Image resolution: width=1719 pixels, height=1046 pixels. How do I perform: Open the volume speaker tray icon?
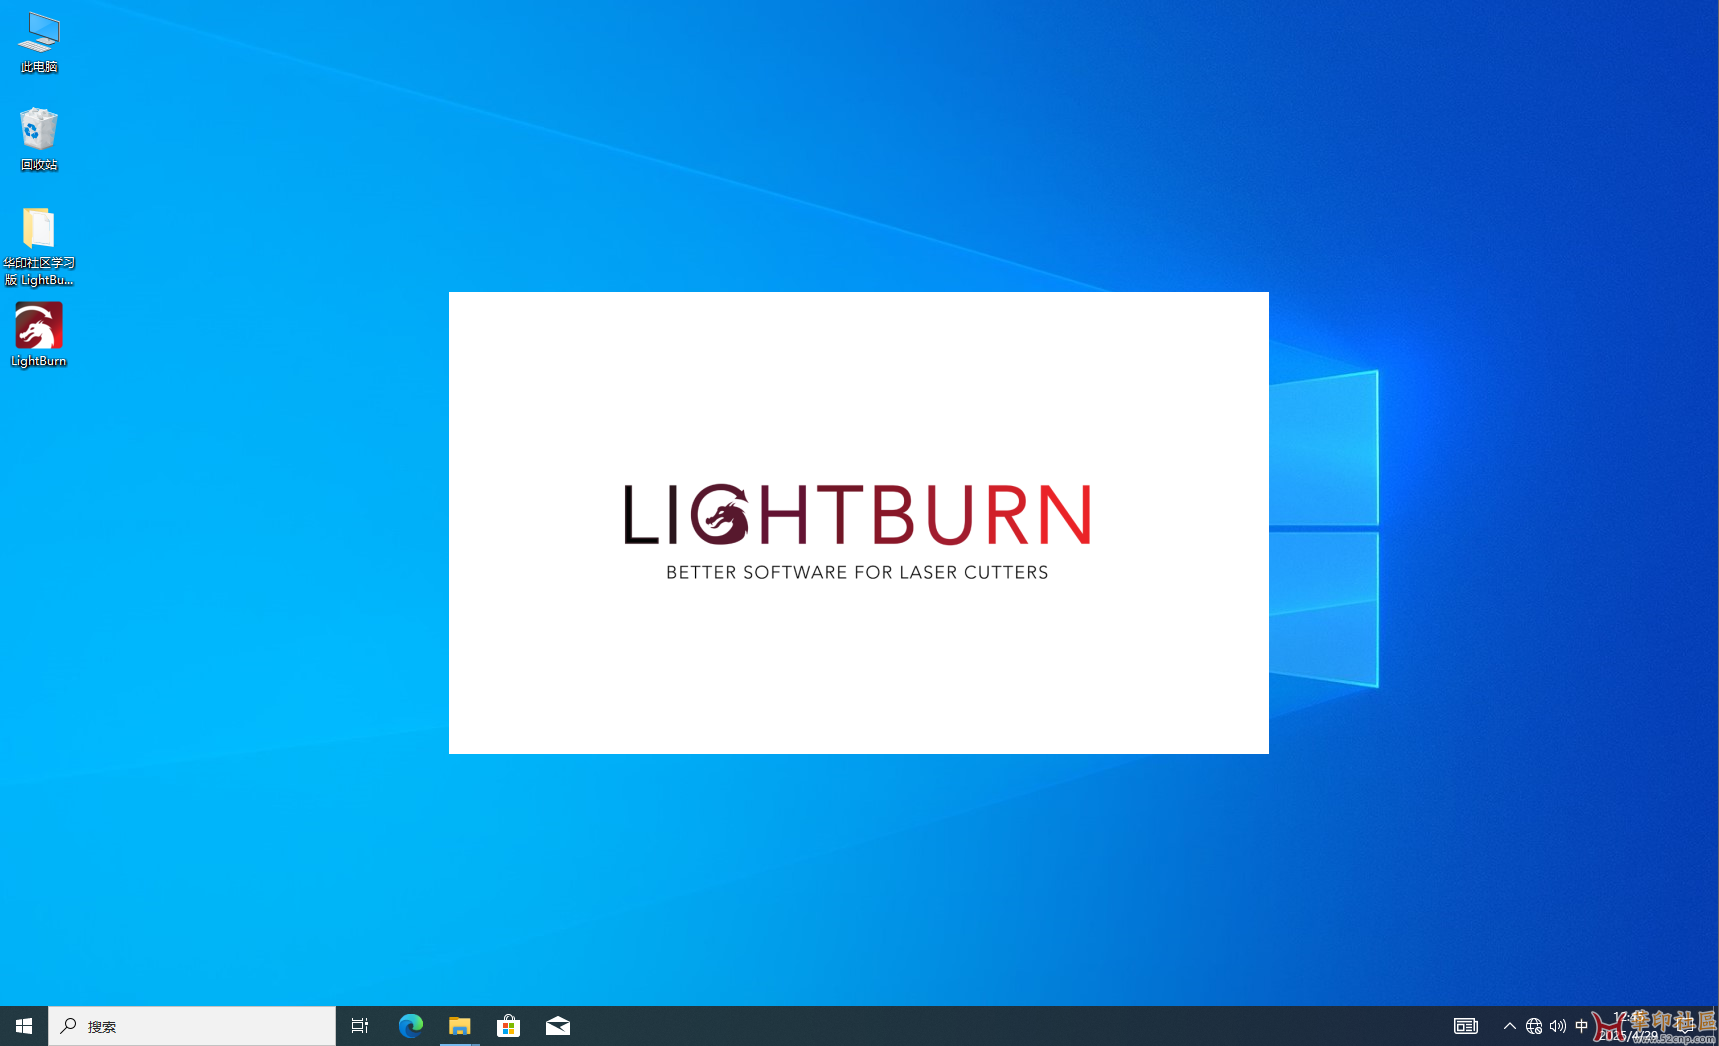1558,1026
